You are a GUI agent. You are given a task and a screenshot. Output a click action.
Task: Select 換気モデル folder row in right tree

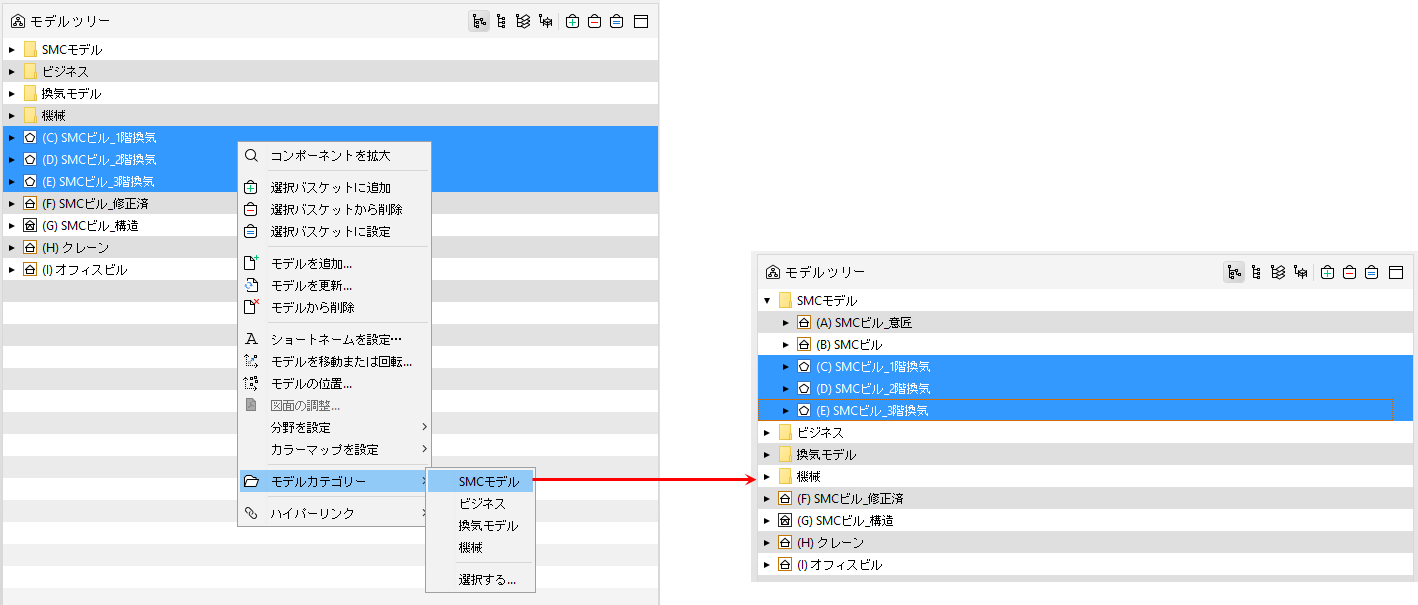[1085, 454]
